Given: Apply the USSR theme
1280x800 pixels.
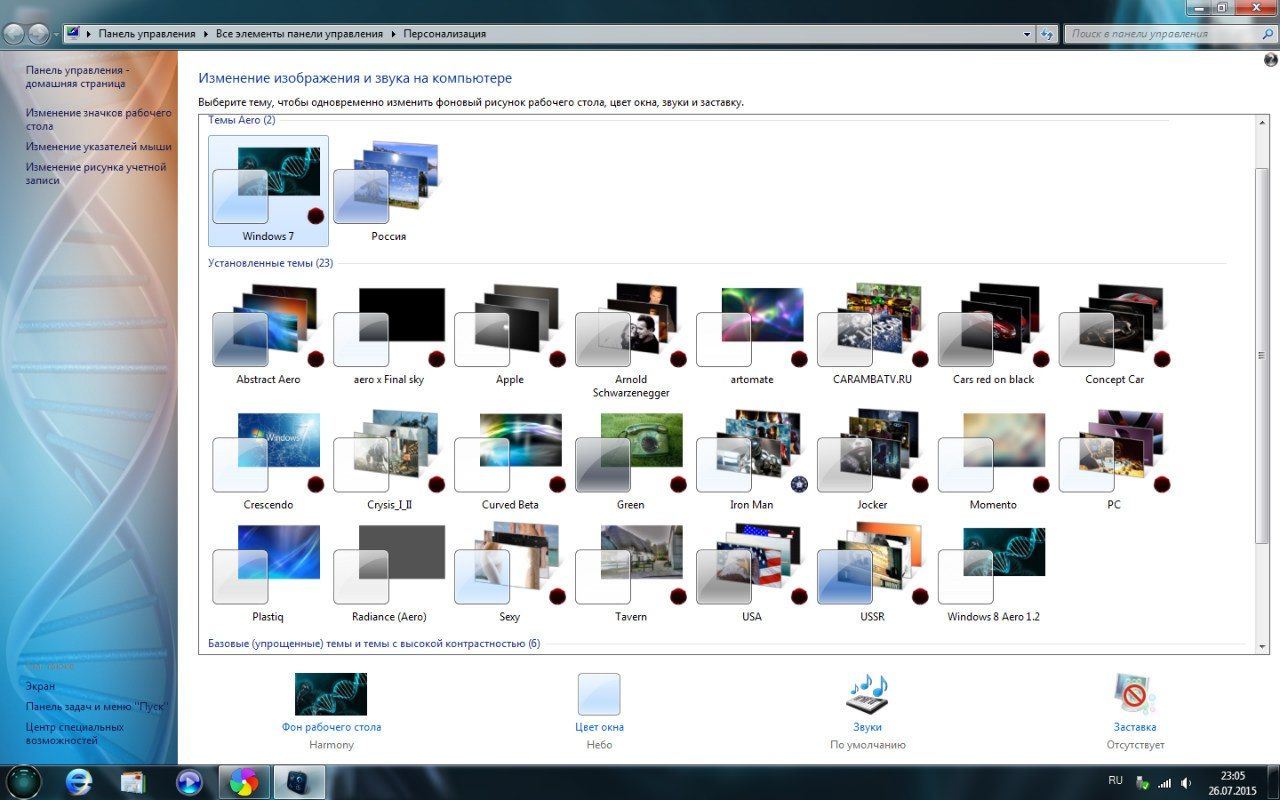Looking at the screenshot, I should (x=873, y=572).
